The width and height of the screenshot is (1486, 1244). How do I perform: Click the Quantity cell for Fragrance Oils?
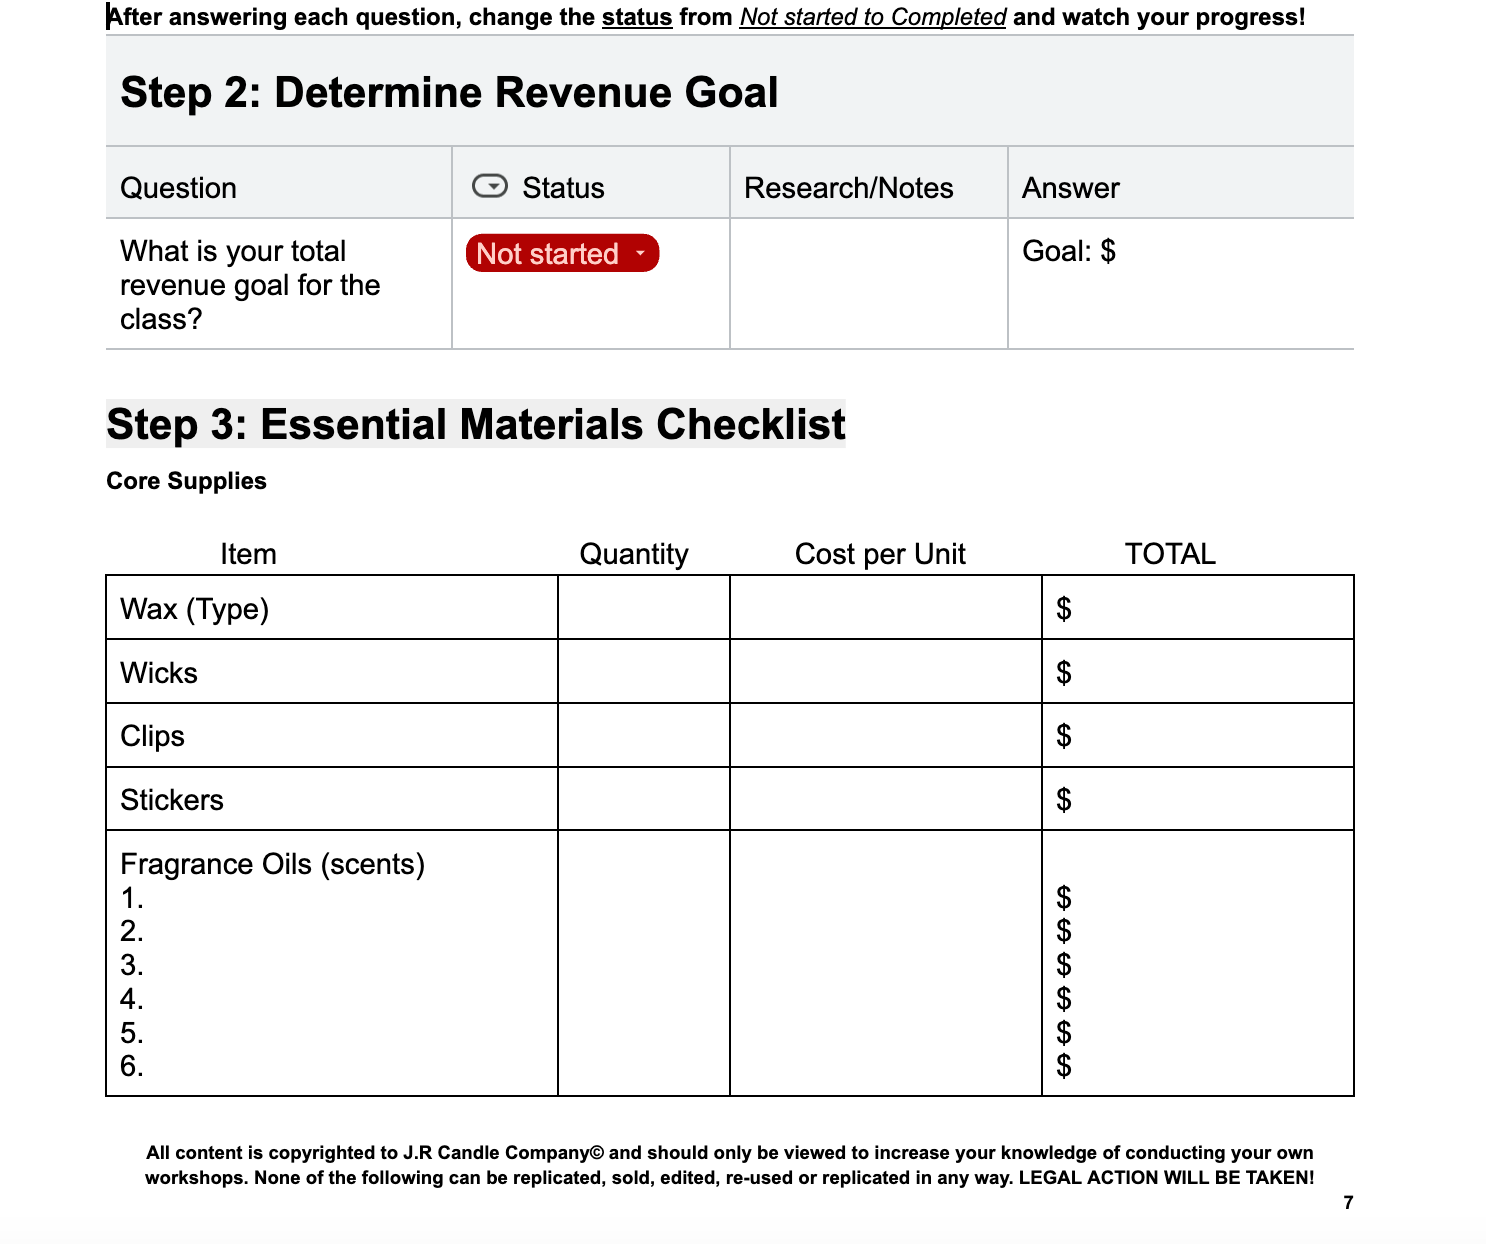pyautogui.click(x=643, y=963)
